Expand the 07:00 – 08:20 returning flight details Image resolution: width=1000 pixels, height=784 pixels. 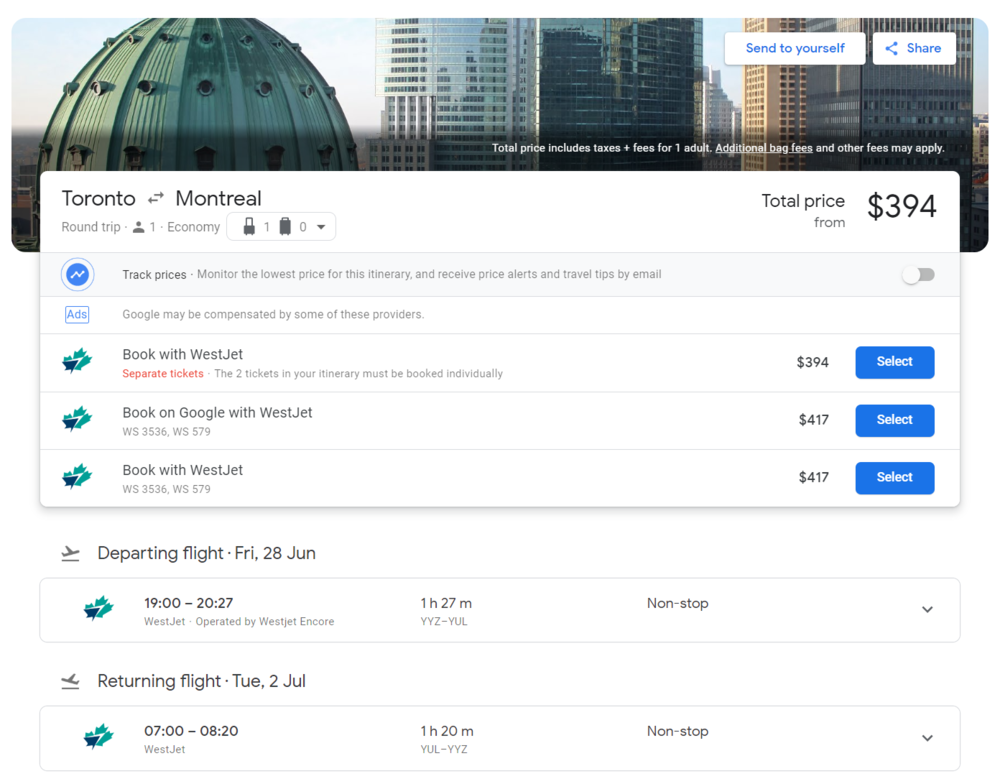click(x=927, y=738)
